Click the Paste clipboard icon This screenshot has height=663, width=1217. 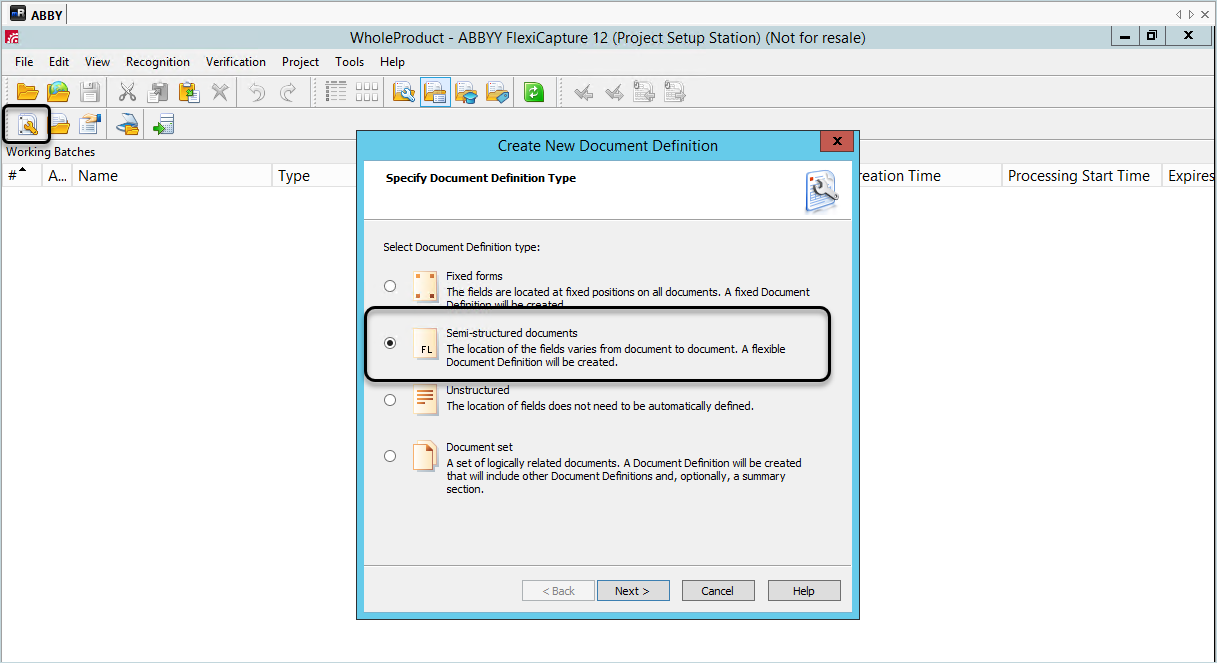(x=189, y=93)
